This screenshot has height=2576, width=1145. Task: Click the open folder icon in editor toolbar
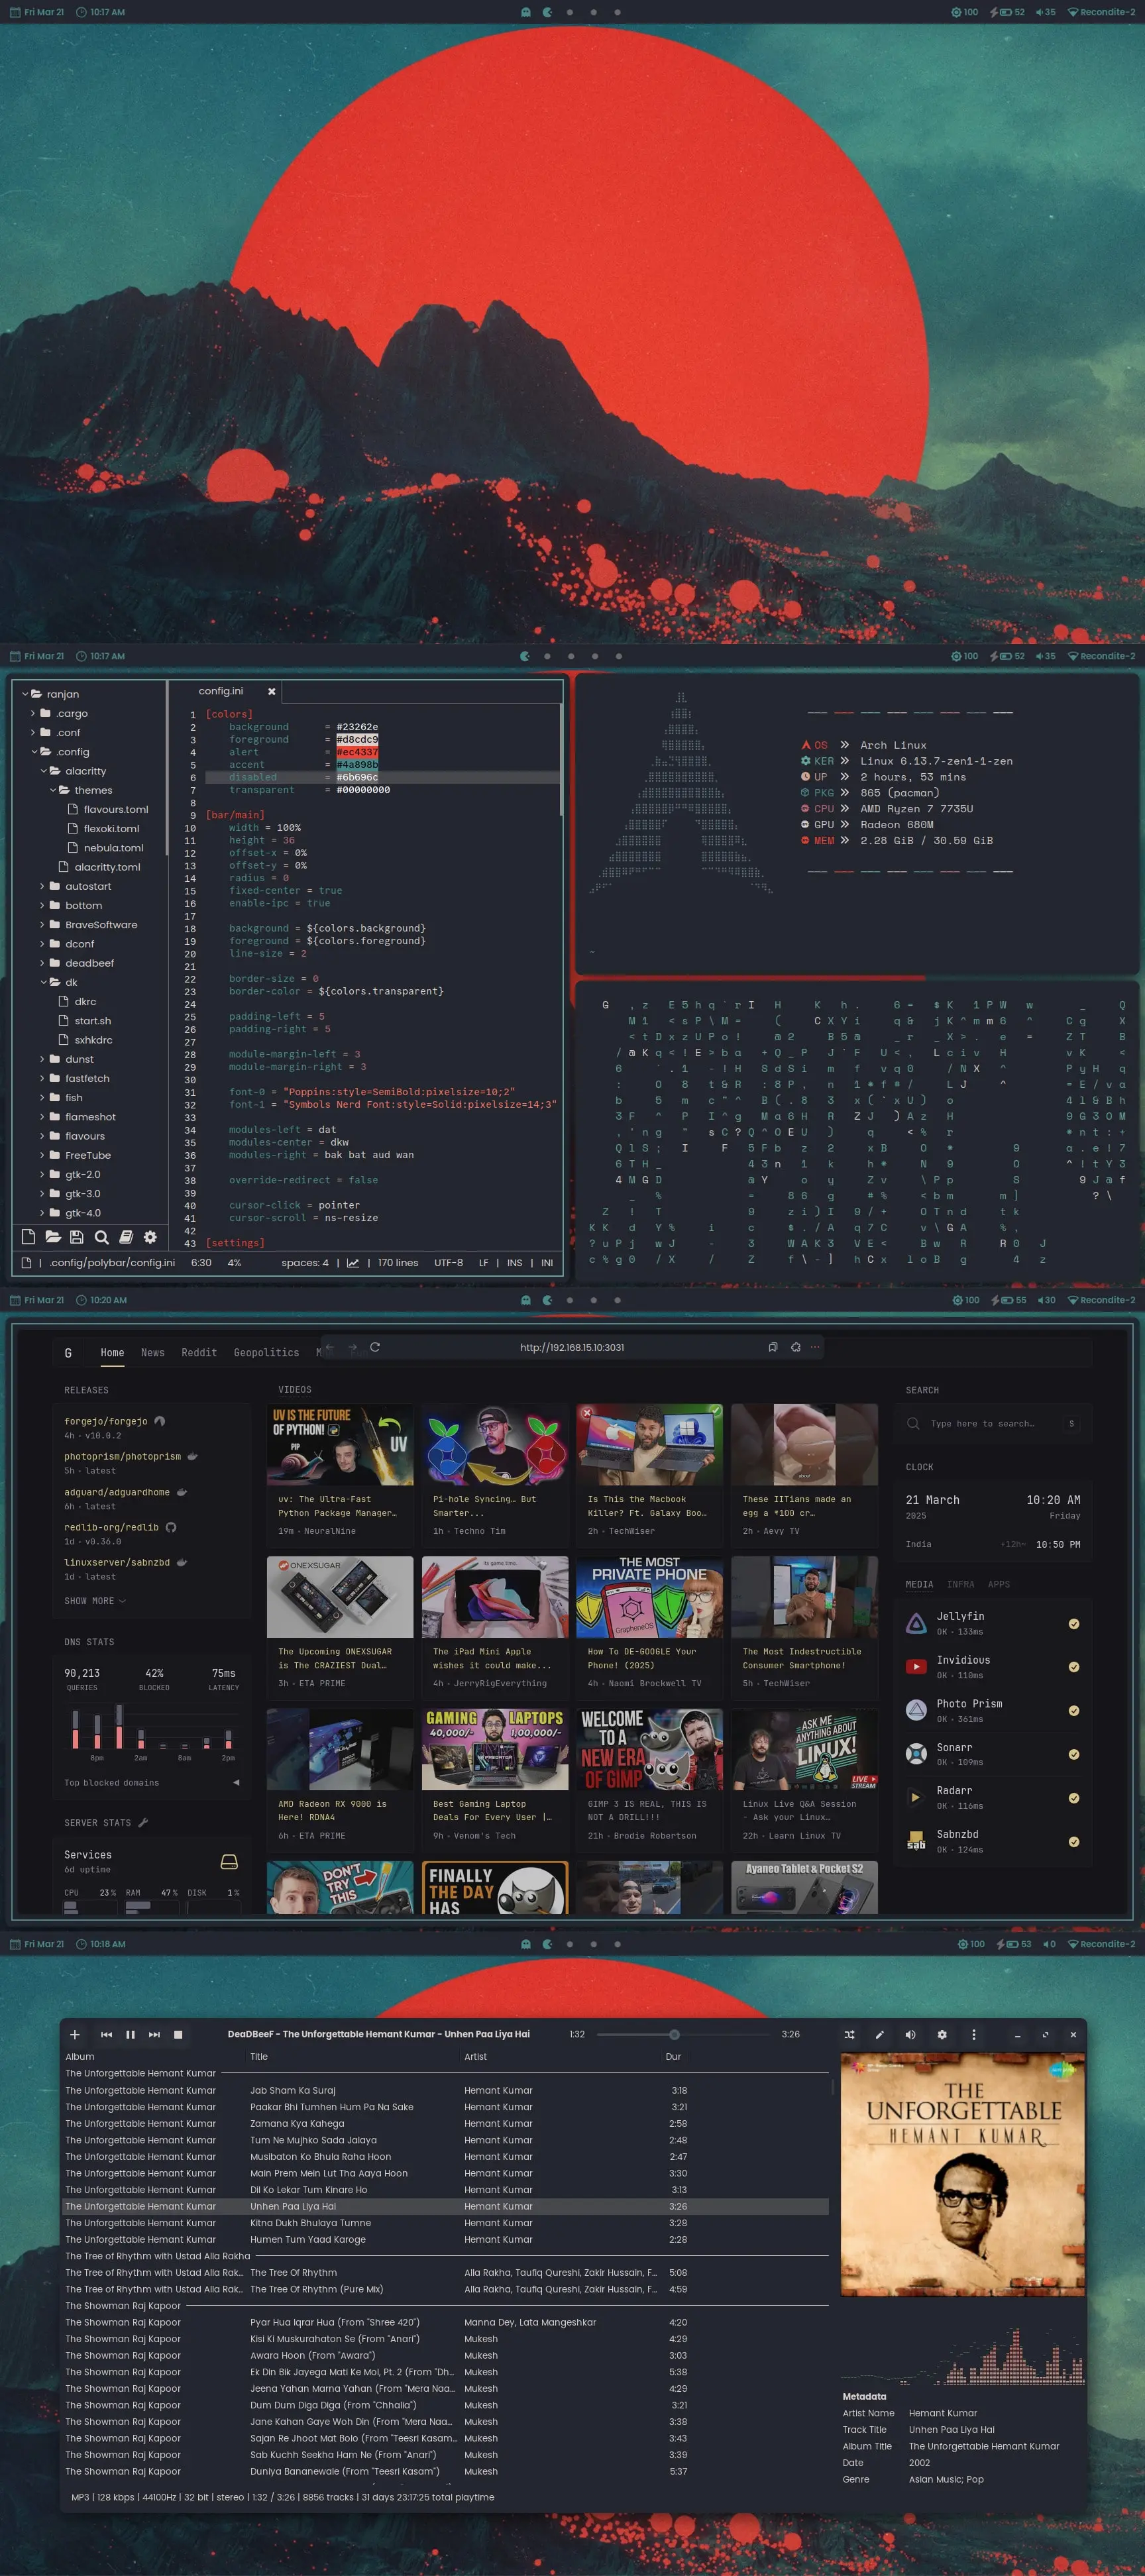tap(53, 1237)
